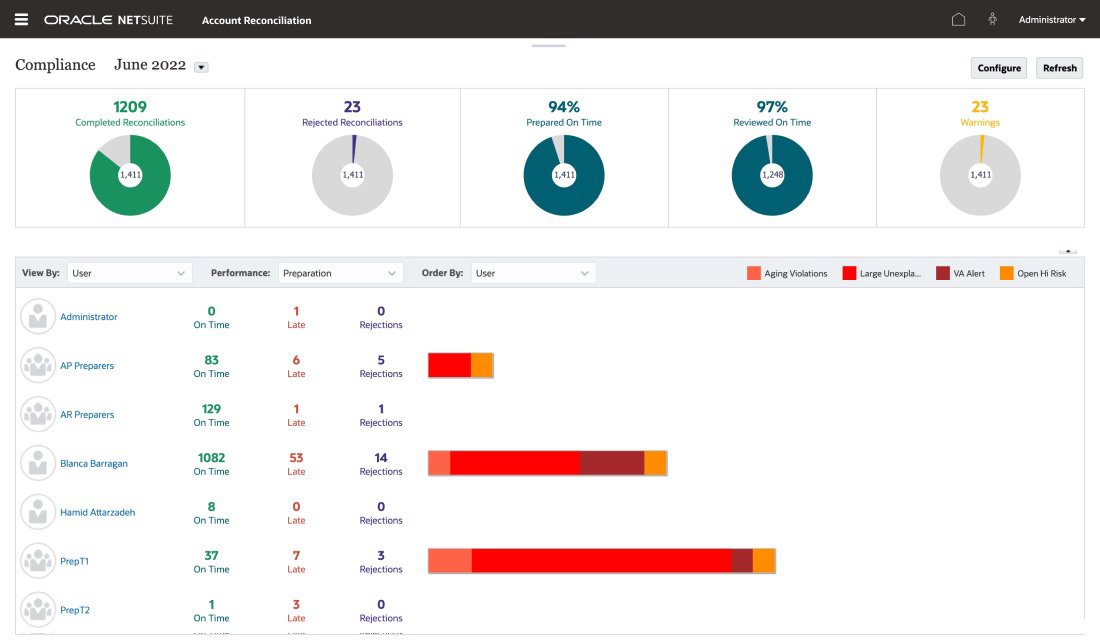This screenshot has width=1100, height=643.
Task: Open the NetSuite navigation hamburger menu
Action: point(21,19)
